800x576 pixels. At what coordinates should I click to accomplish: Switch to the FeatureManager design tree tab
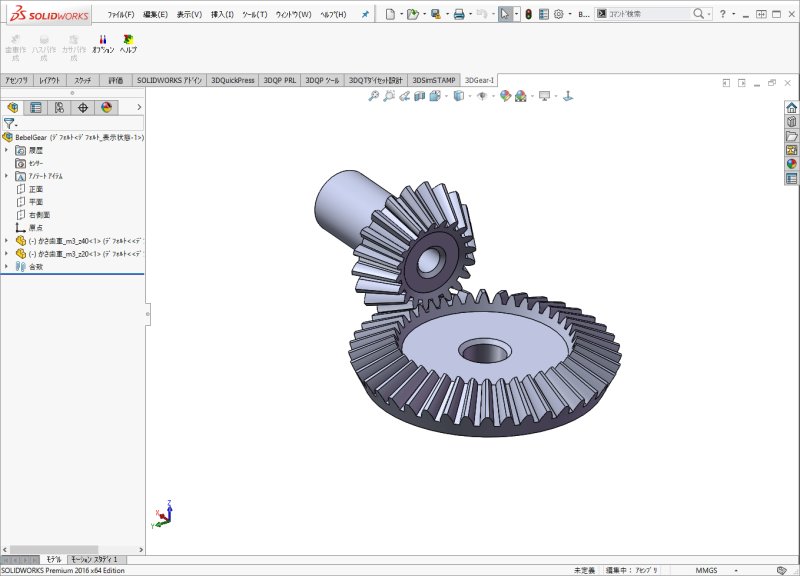coord(13,107)
